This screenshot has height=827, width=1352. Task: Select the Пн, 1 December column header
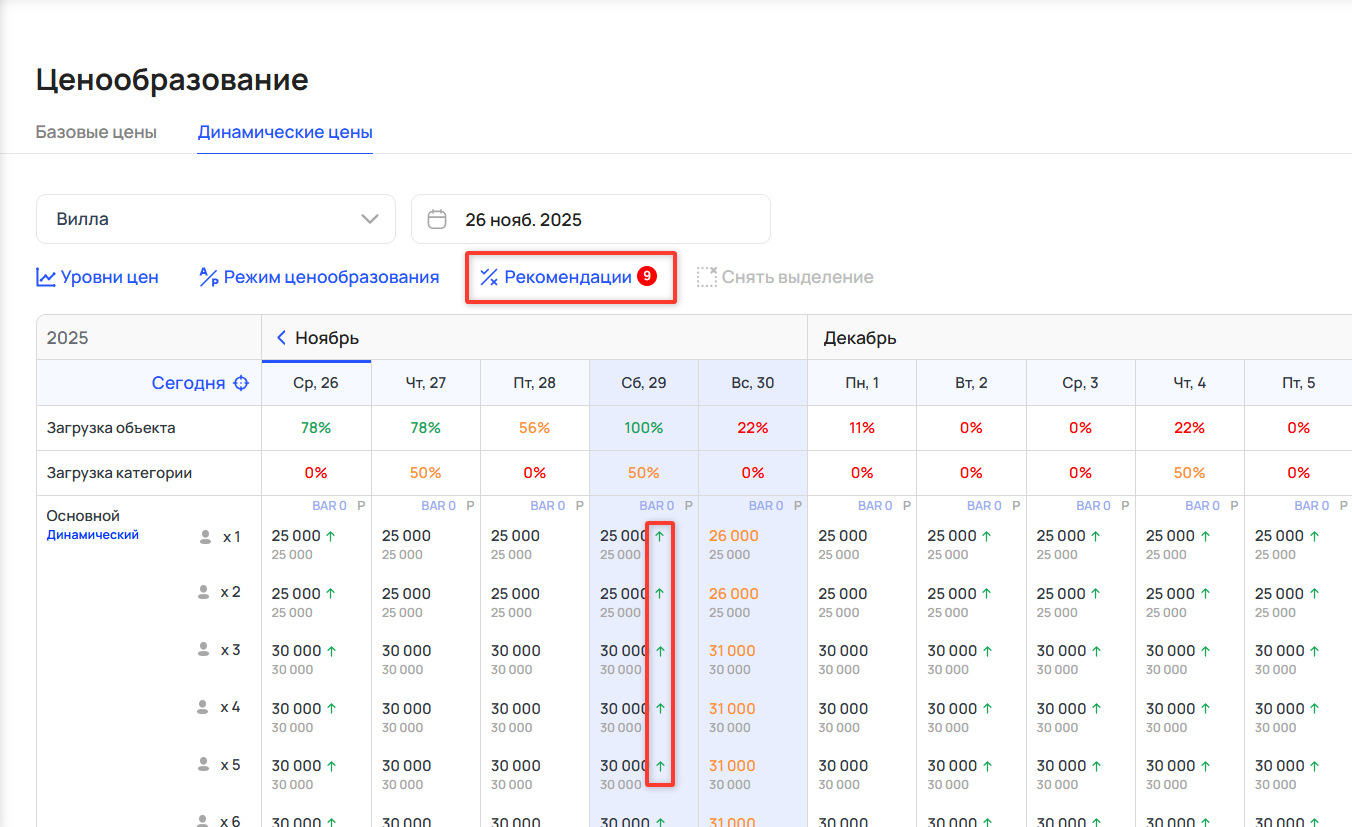(x=861, y=383)
